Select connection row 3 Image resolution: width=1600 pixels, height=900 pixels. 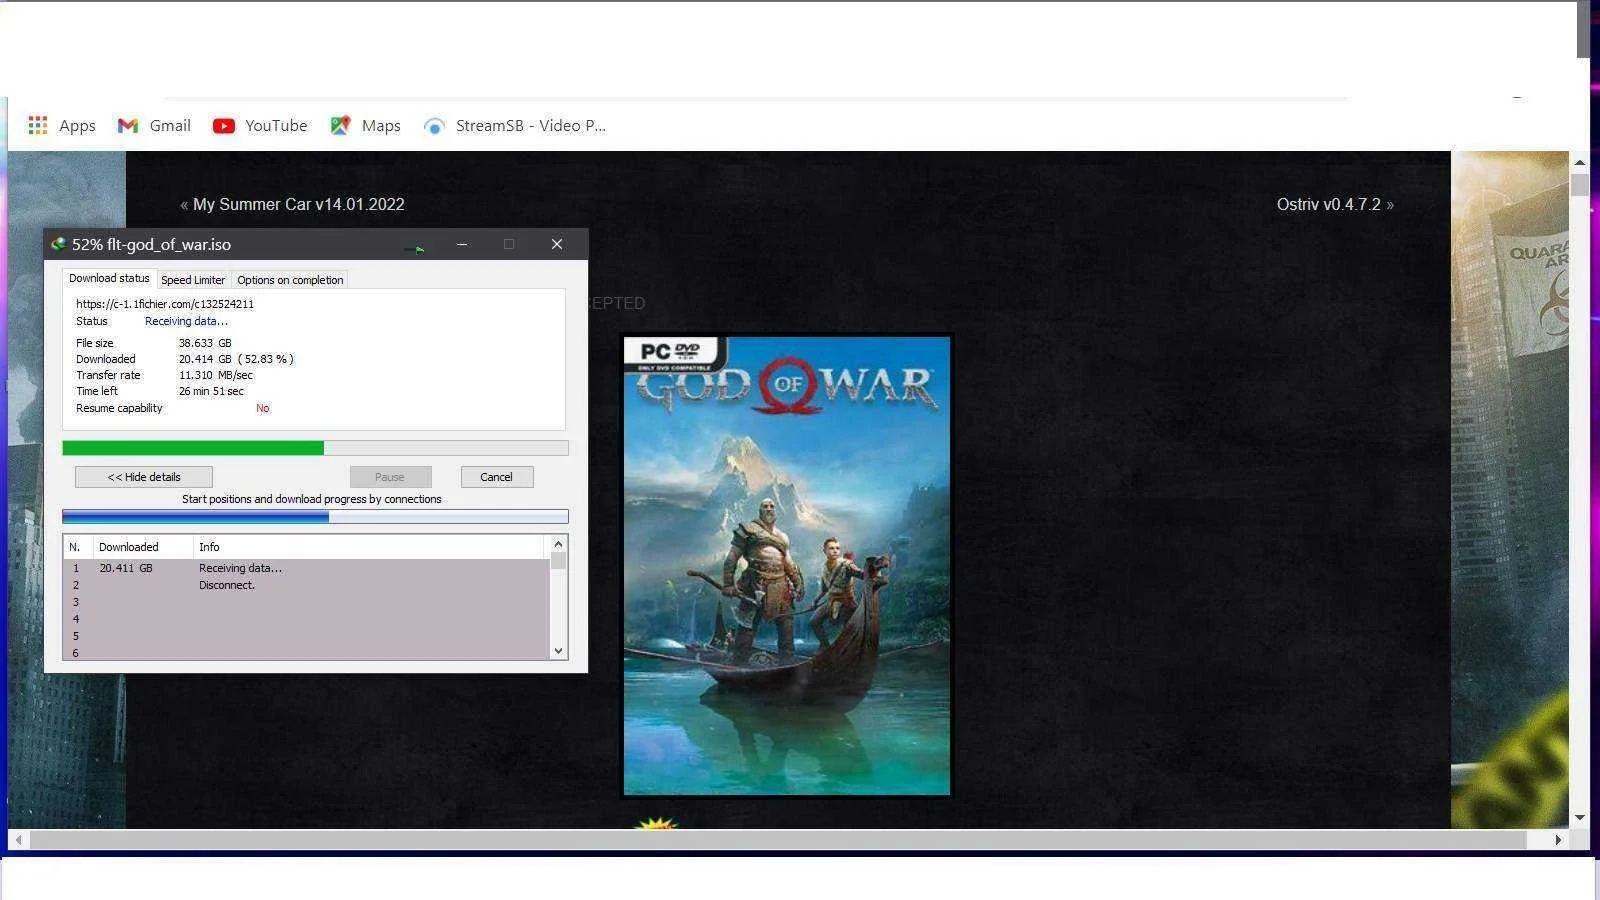[x=306, y=602]
